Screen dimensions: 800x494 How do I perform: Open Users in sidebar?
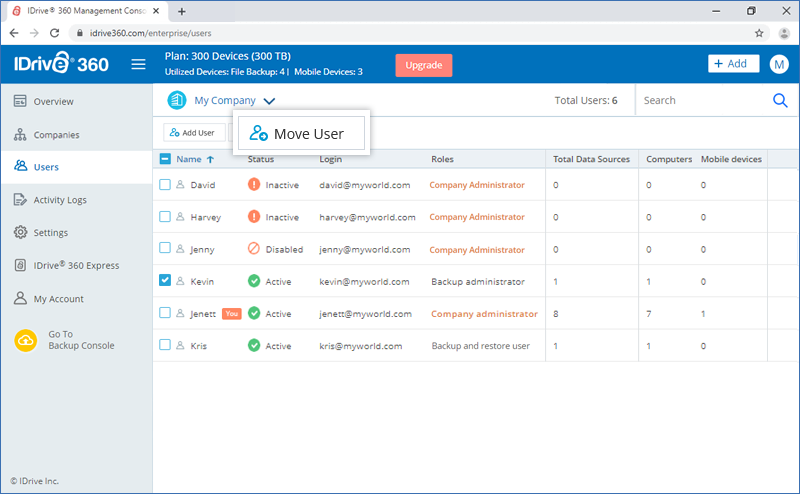pos(77,167)
